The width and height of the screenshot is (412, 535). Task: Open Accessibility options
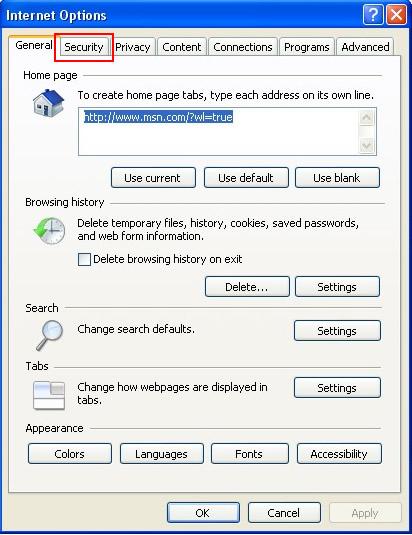click(x=339, y=453)
